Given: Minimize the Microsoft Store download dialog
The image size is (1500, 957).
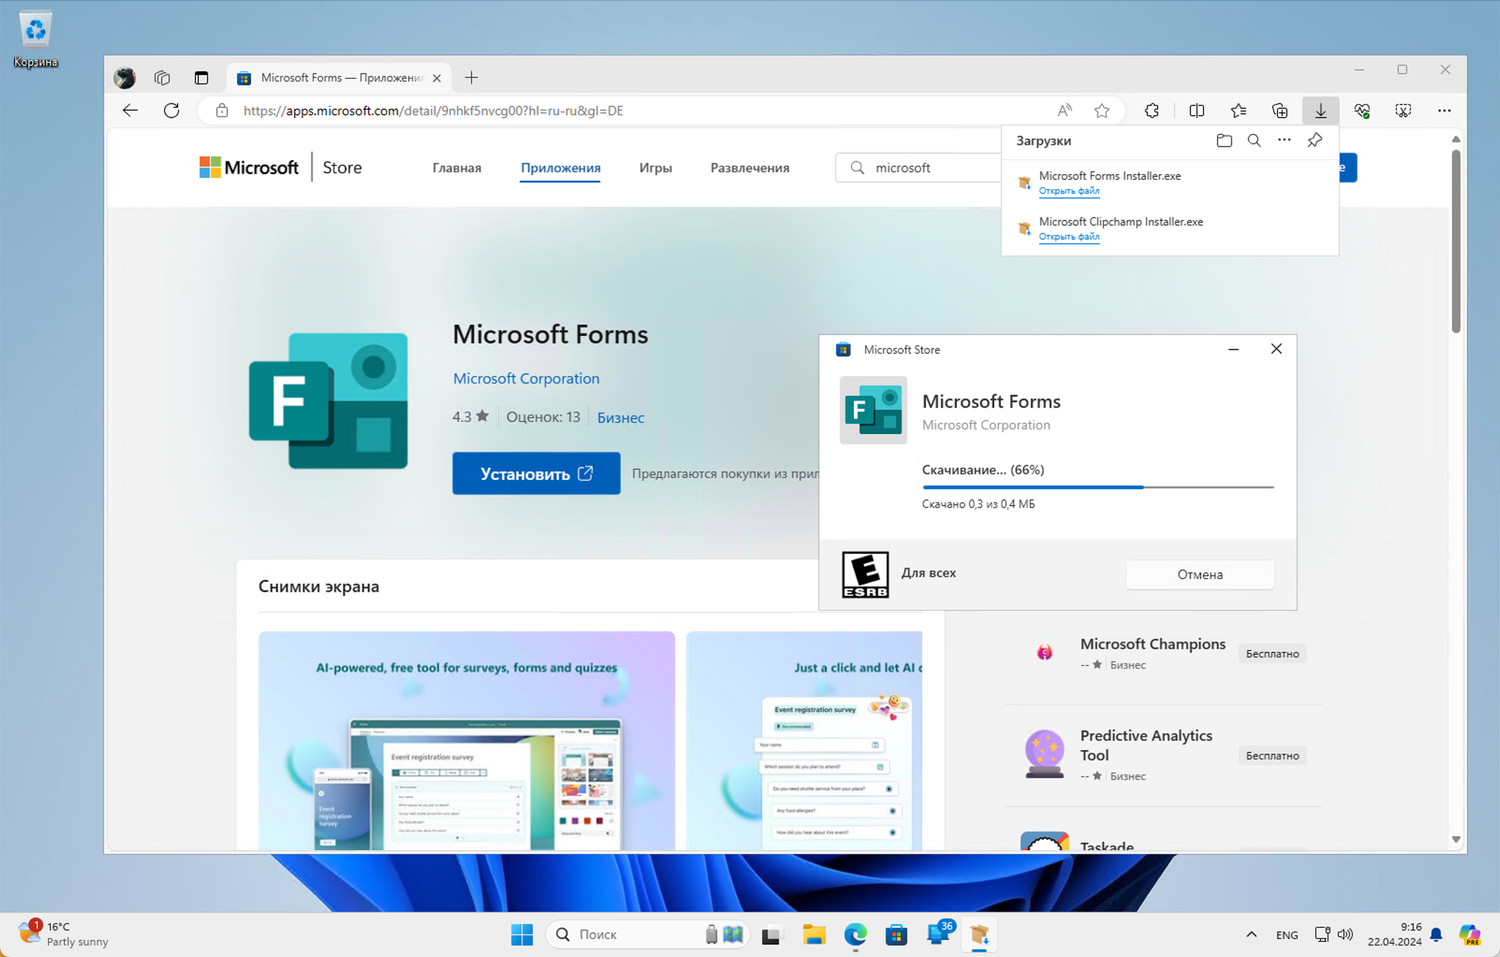Looking at the screenshot, I should (x=1233, y=350).
